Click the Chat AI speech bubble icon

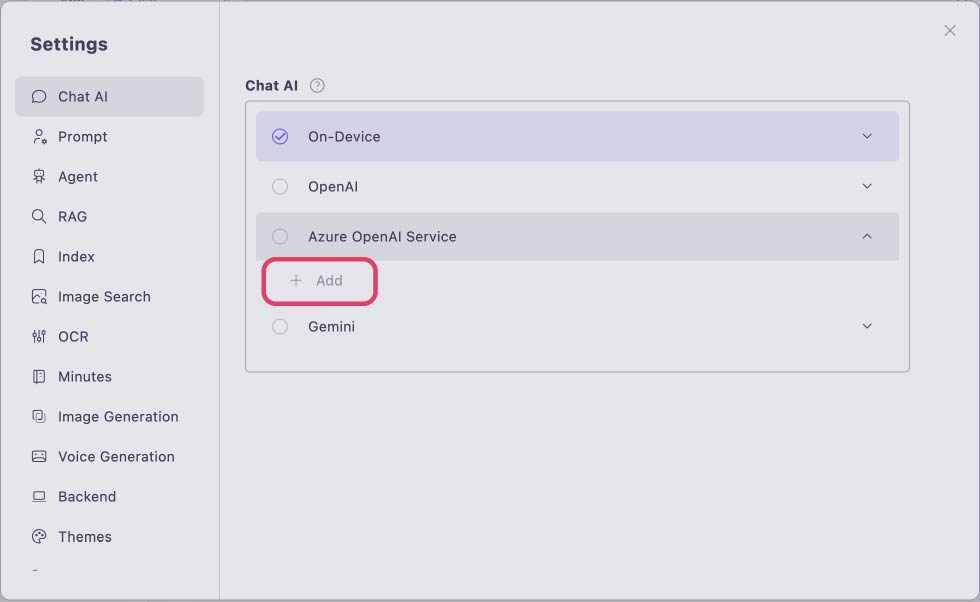point(39,96)
